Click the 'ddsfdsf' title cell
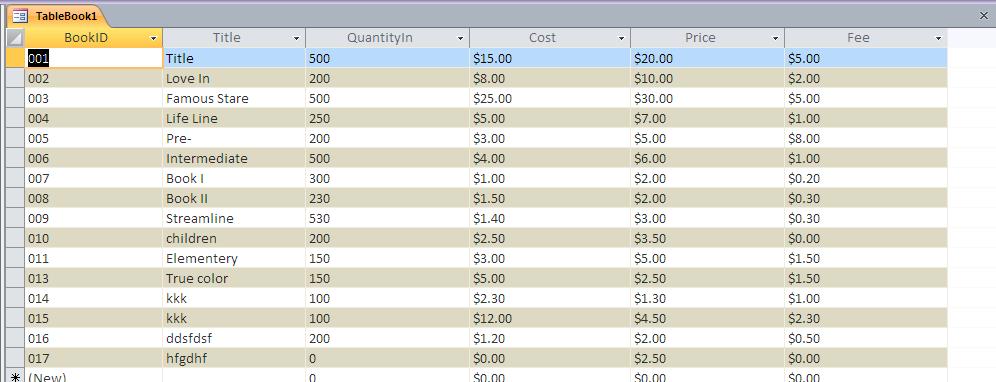This screenshot has width=996, height=382. click(234, 338)
